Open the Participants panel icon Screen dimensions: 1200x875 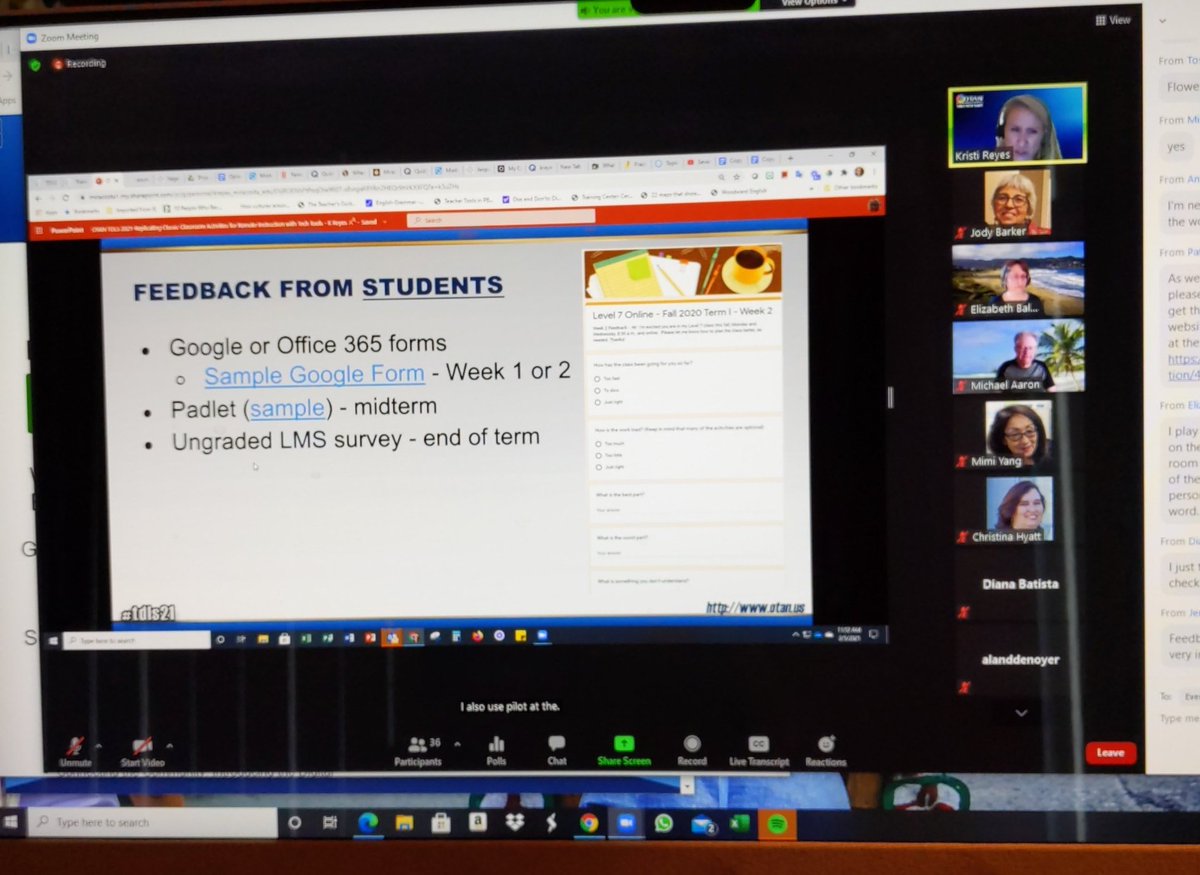(418, 744)
